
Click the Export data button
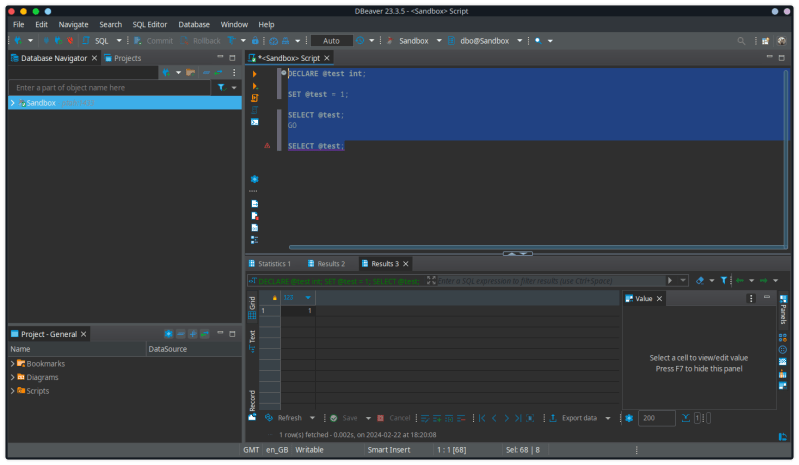click(574, 418)
